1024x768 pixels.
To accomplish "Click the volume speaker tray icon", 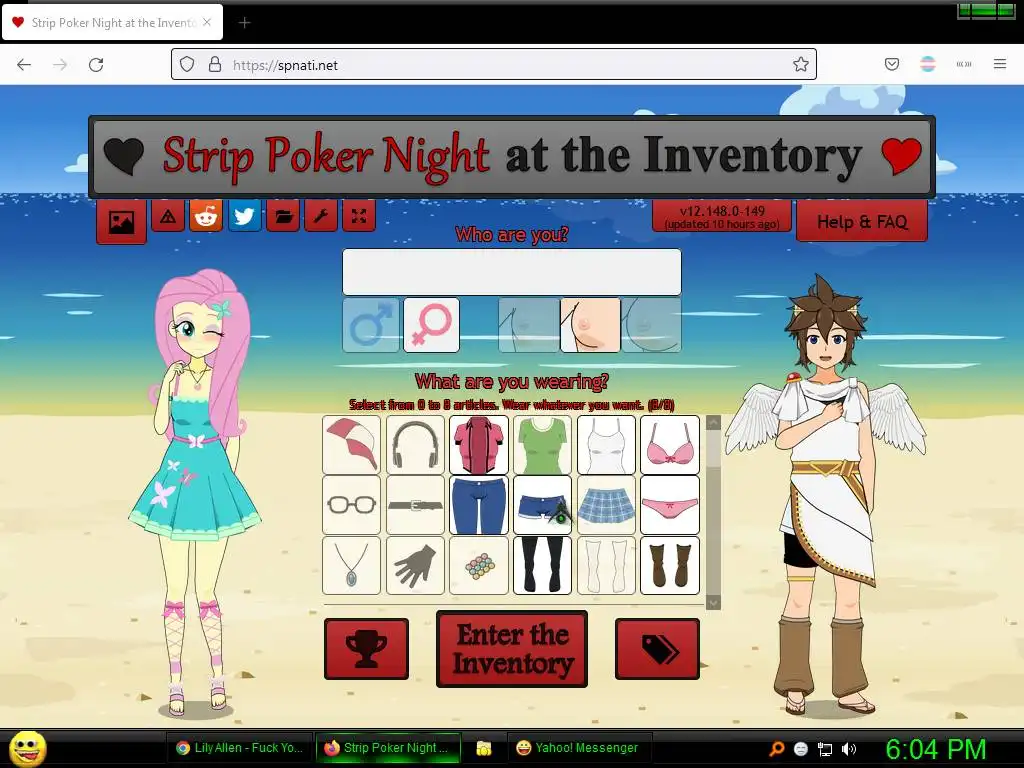I will tap(848, 749).
